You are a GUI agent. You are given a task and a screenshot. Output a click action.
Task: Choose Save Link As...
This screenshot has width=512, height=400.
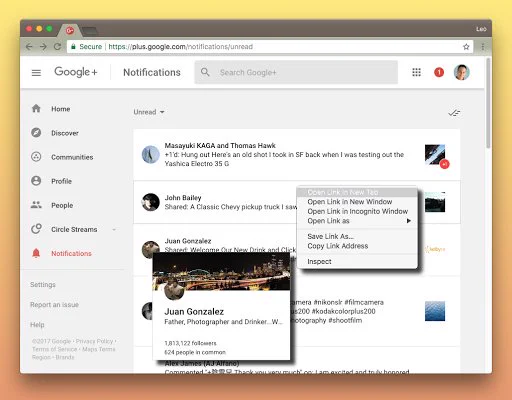[357, 236]
